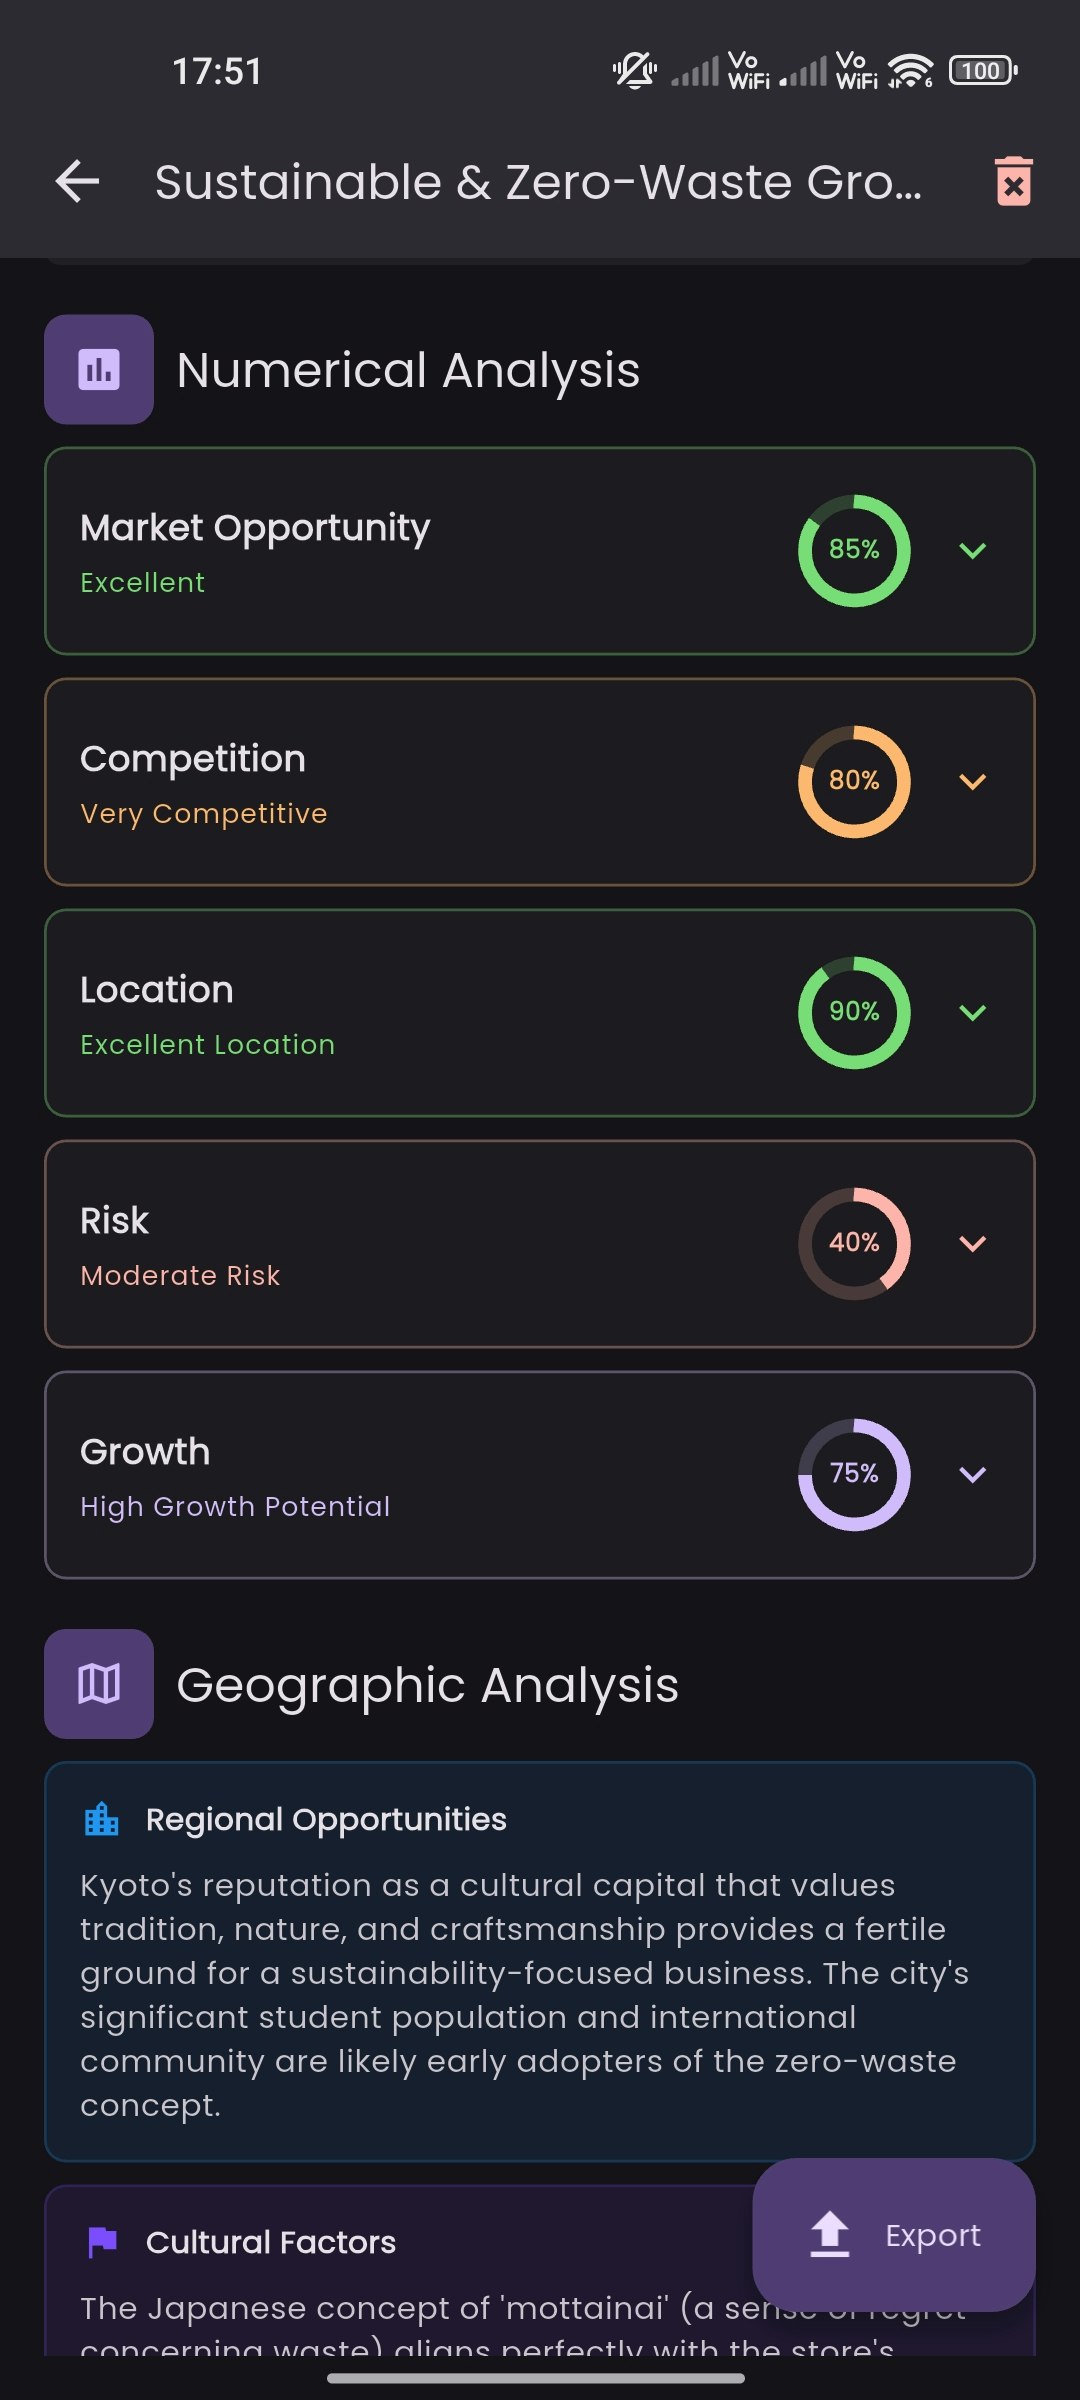Expand the Risk card chevron
This screenshot has height=2400, width=1080.
point(973,1243)
